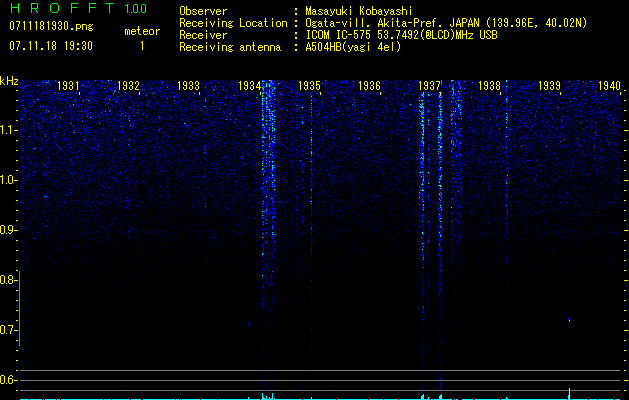The image size is (629, 400).
Task: Select the antenna text A504HB(yagi 4el)
Action: coord(353,47)
